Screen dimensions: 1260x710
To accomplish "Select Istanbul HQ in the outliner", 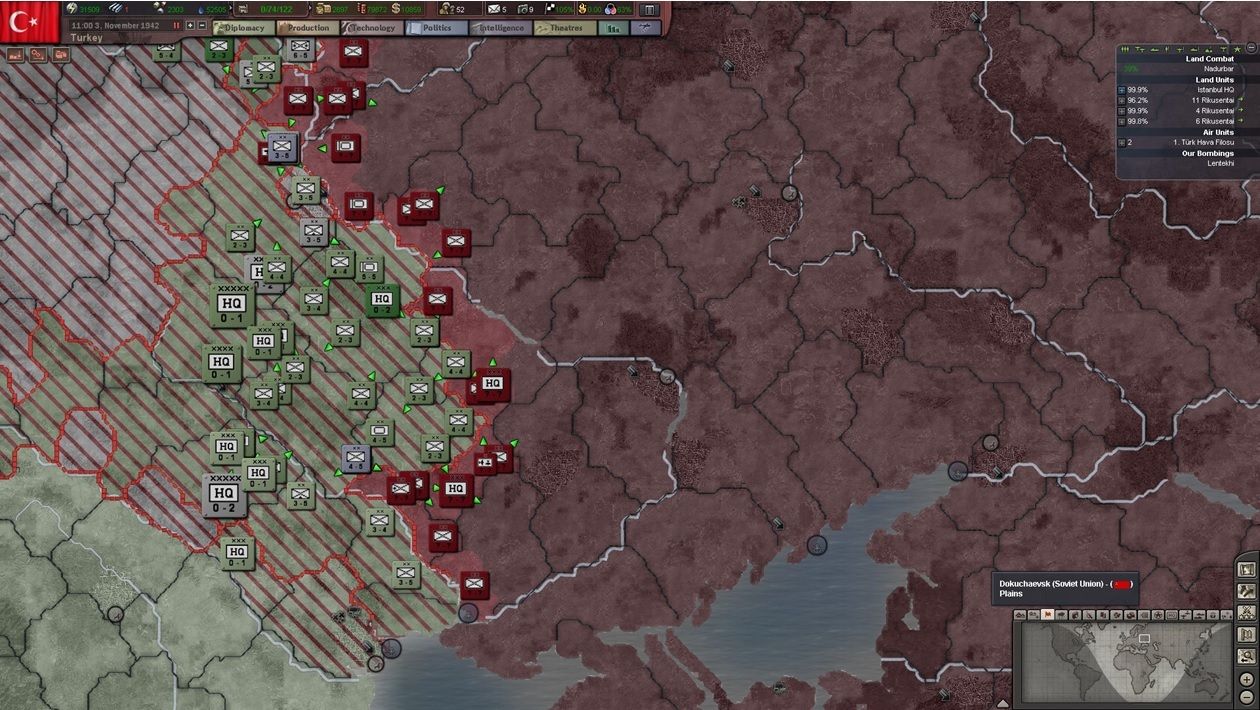I will [1215, 90].
